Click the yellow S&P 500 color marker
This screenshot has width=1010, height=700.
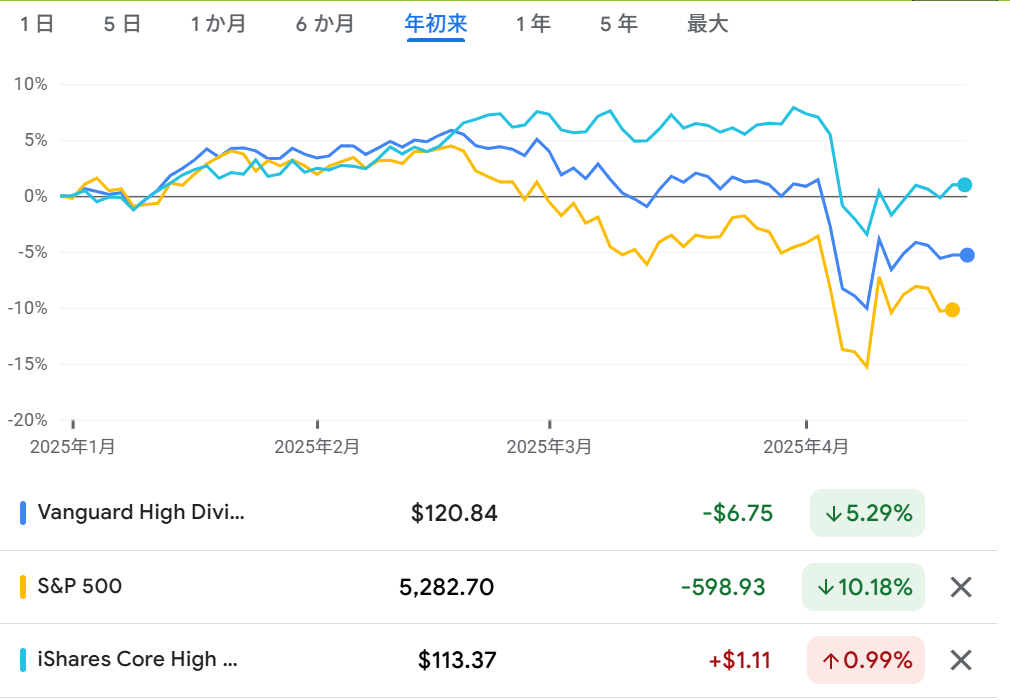23,587
